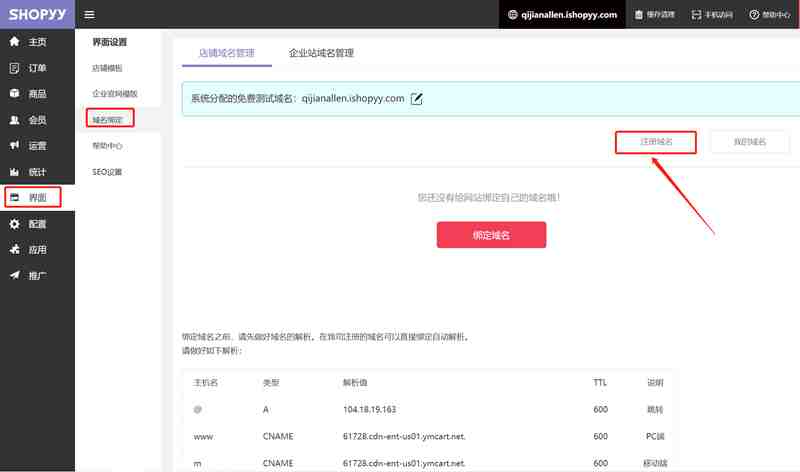The height and width of the screenshot is (472, 800).
Task: Open 店铺模板 submenu item
Action: [x=107, y=68]
